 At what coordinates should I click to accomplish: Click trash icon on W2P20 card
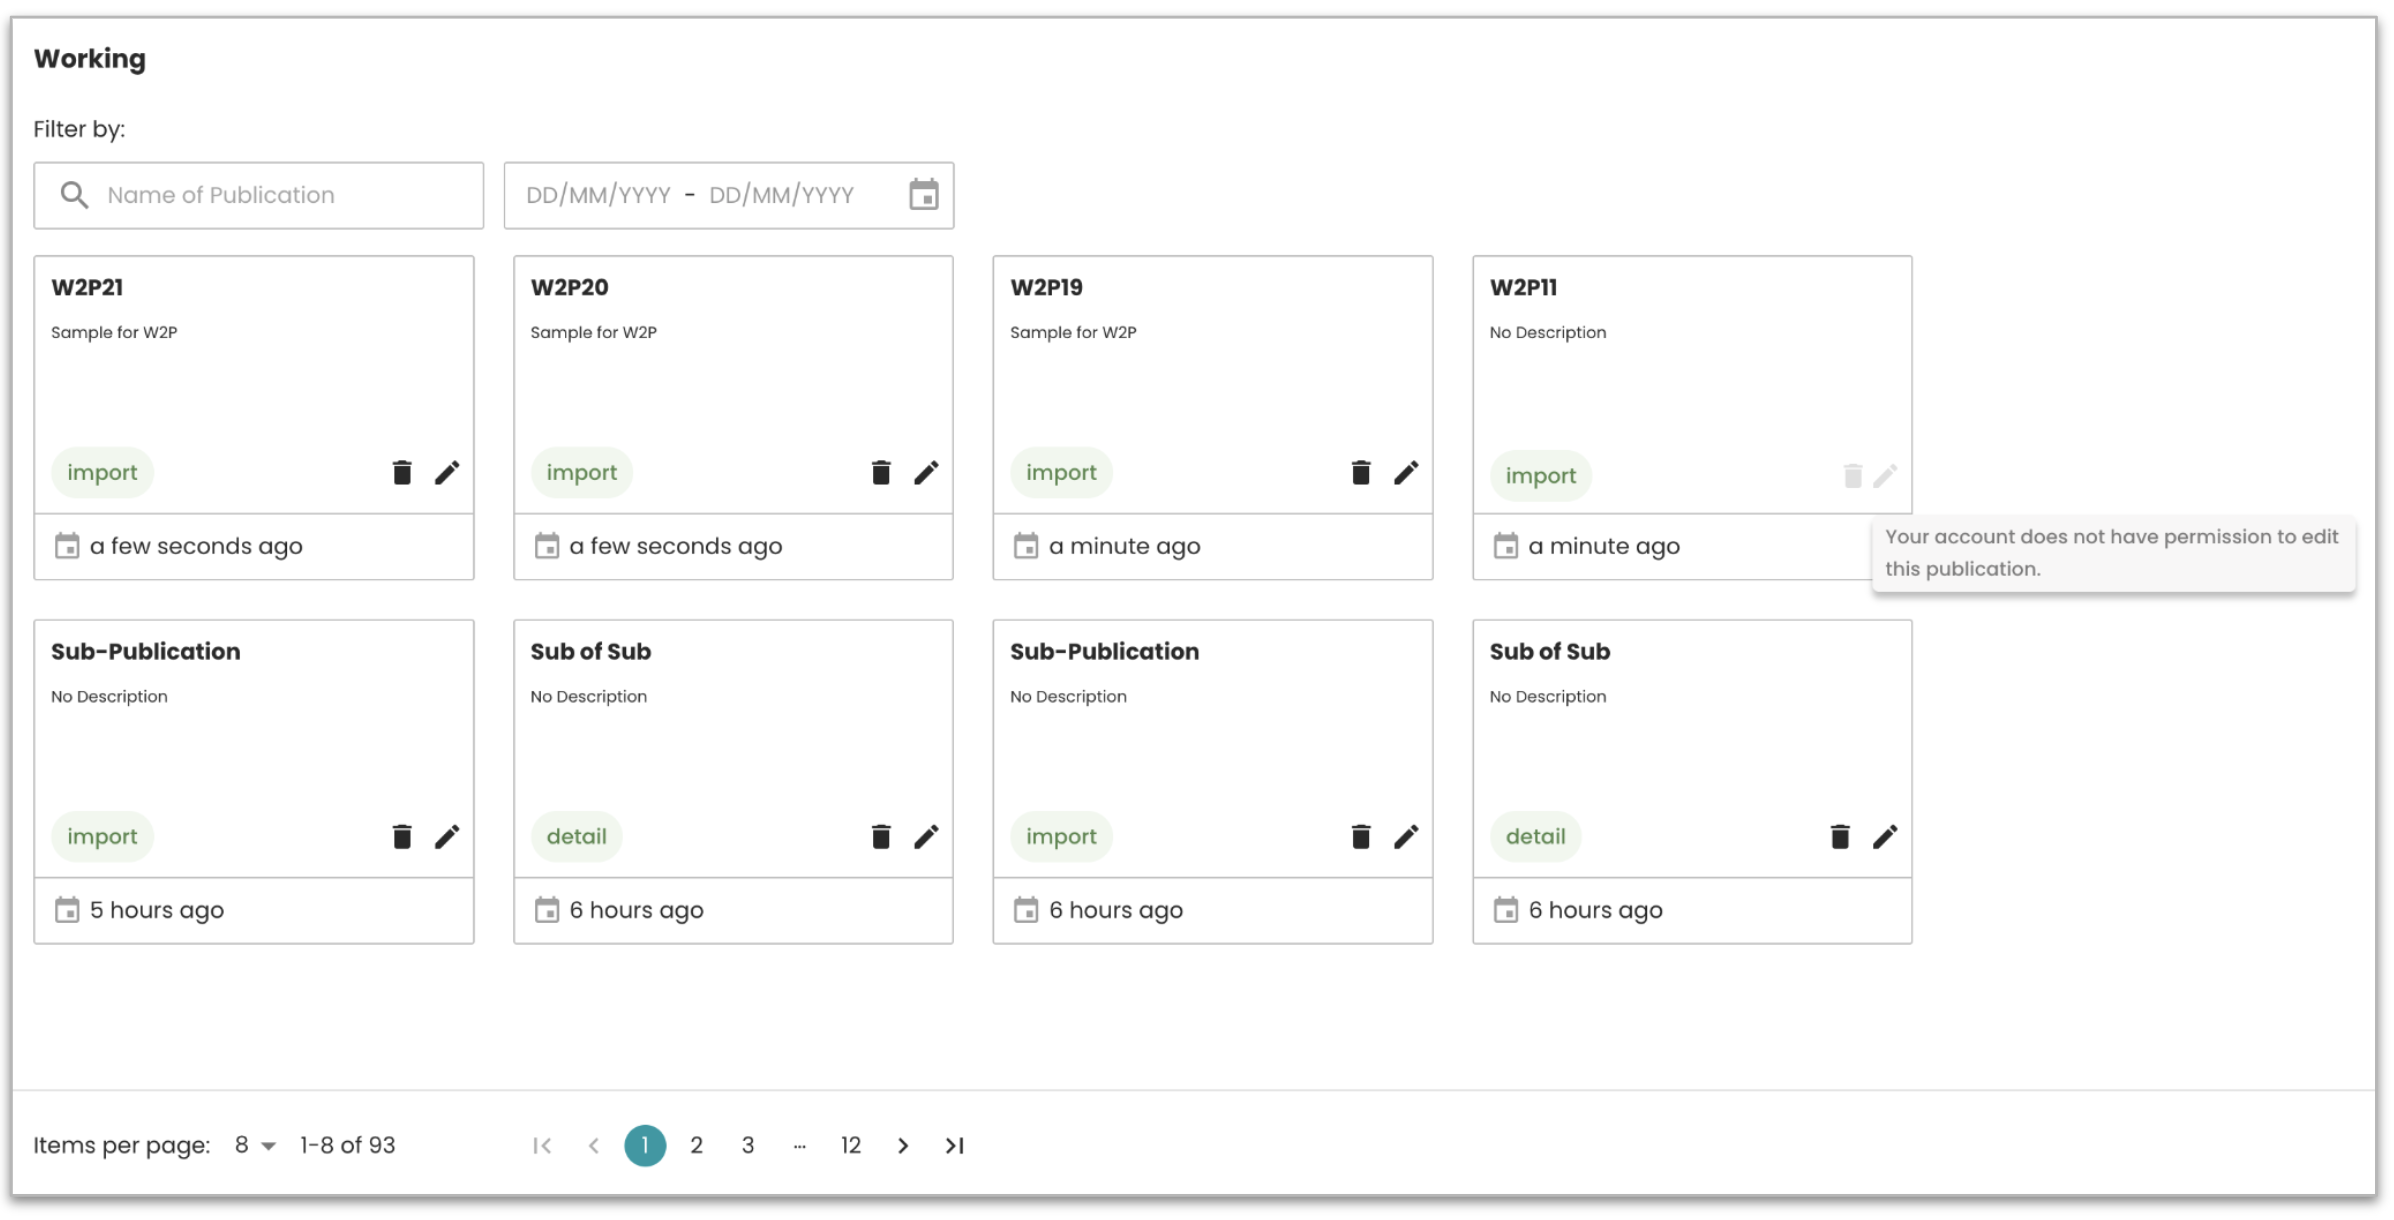point(881,473)
